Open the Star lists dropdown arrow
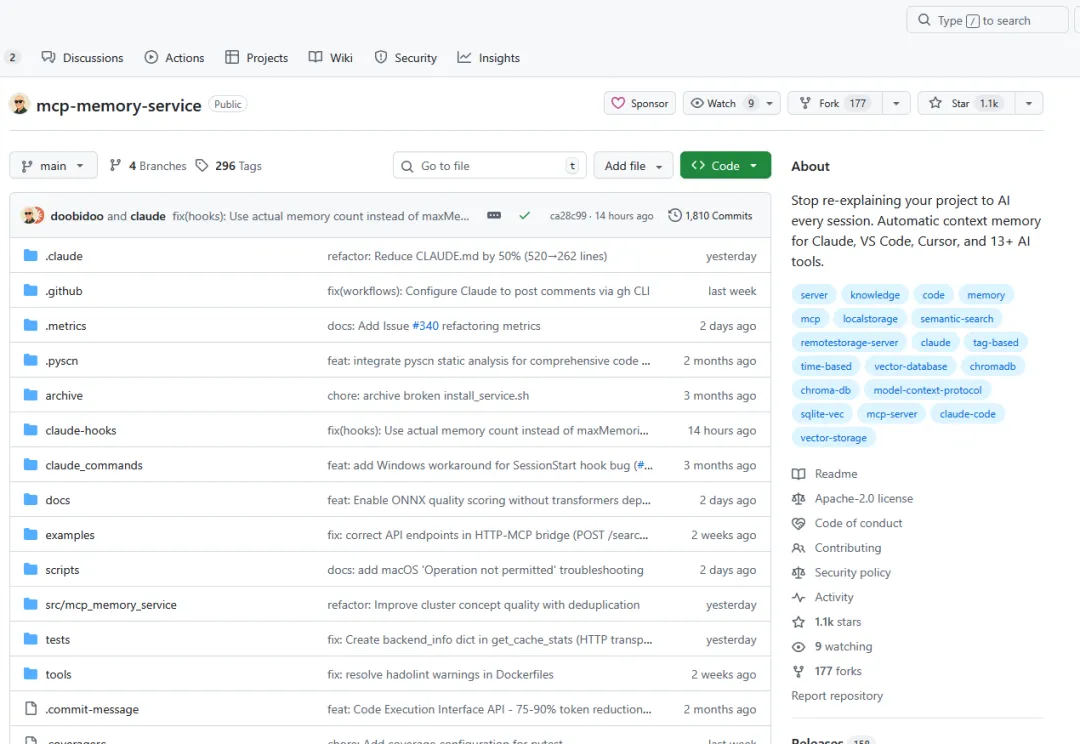The height and width of the screenshot is (744, 1080). [x=1028, y=103]
